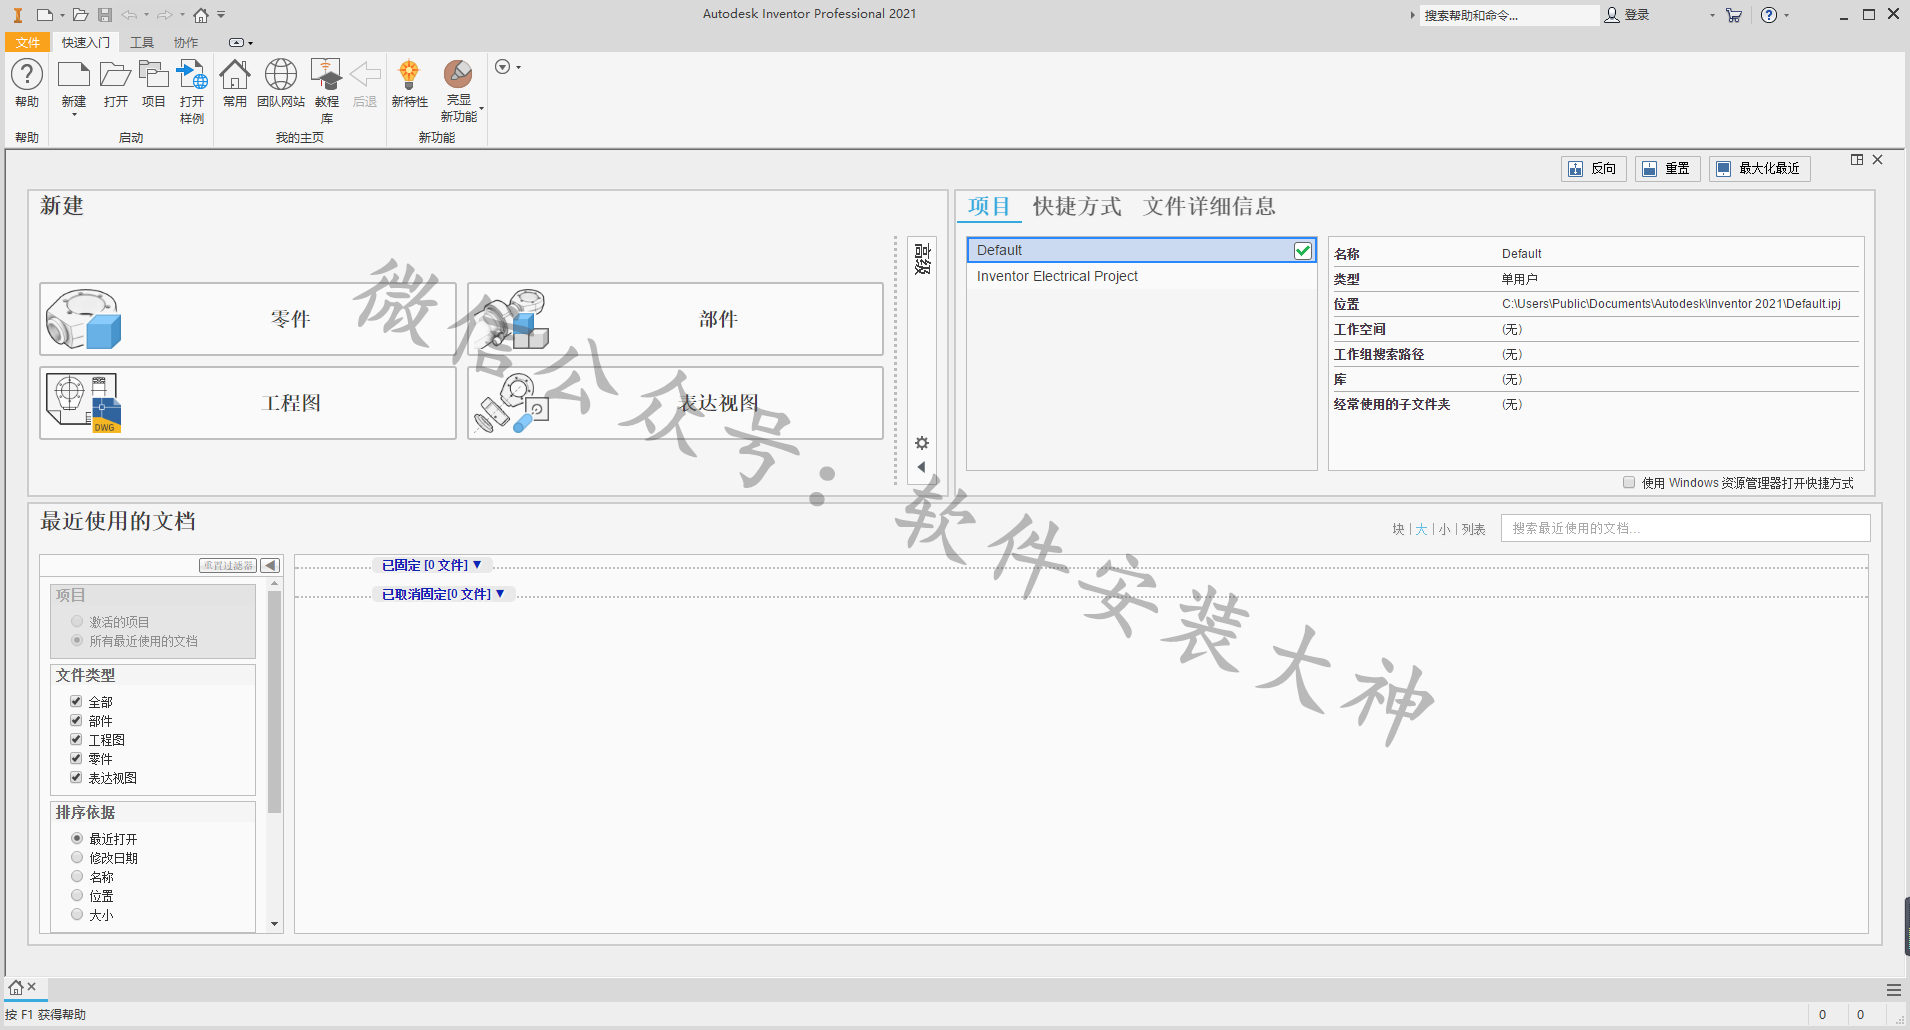Collapse the 新建 advanced panel arrow

tap(922, 467)
